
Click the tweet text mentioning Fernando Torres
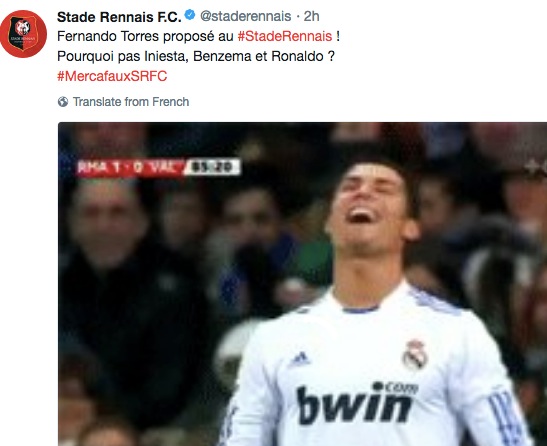tap(198, 36)
